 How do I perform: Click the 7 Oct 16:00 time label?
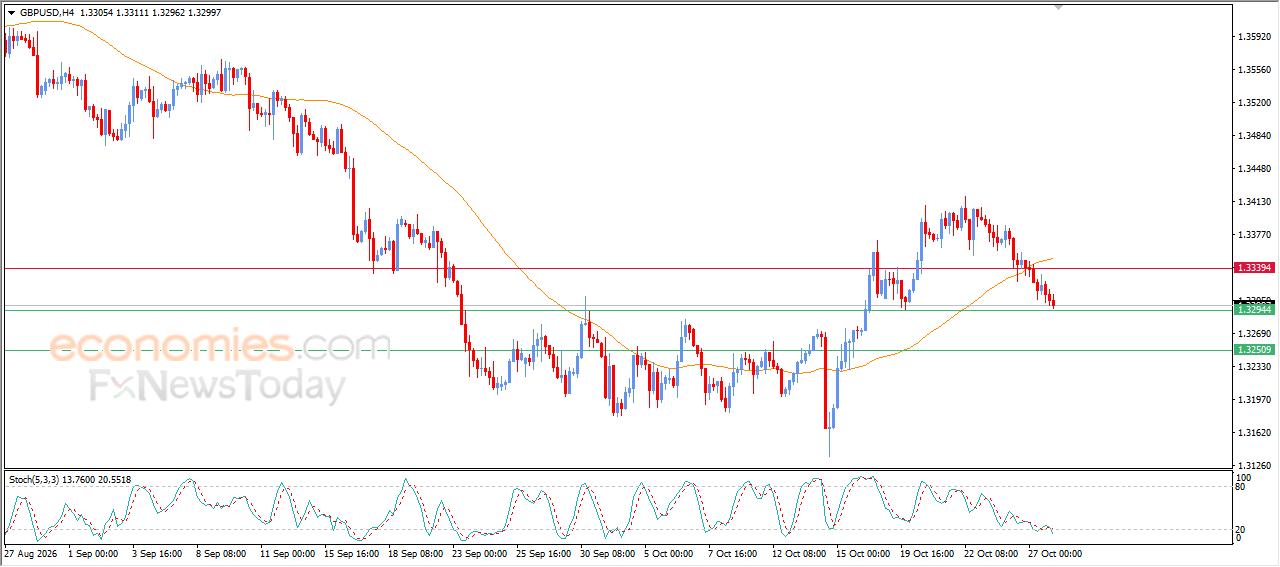tap(734, 553)
